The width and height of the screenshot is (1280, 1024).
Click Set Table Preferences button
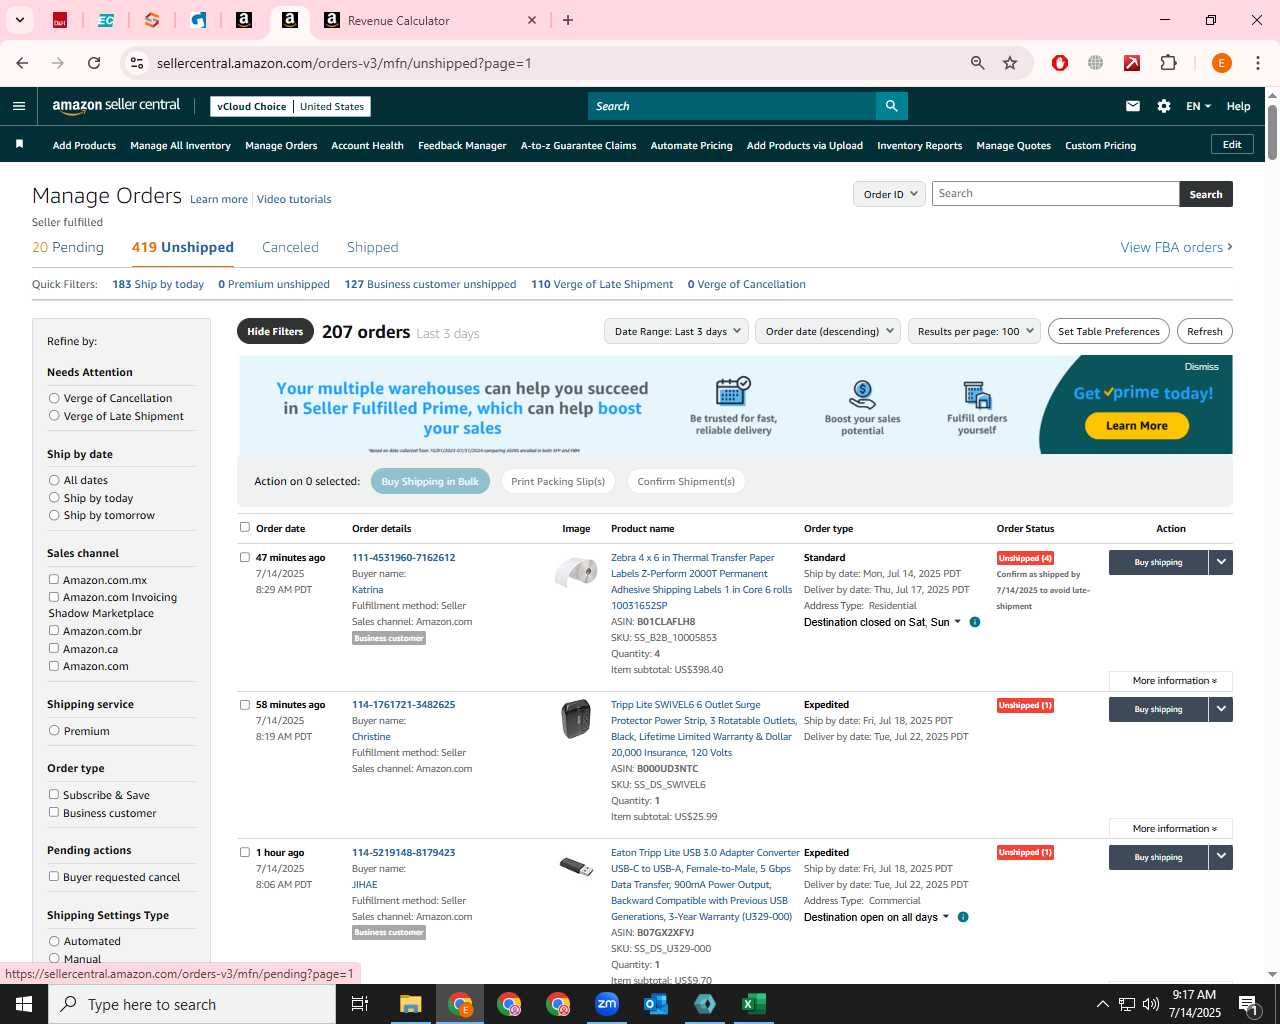click(x=1109, y=331)
